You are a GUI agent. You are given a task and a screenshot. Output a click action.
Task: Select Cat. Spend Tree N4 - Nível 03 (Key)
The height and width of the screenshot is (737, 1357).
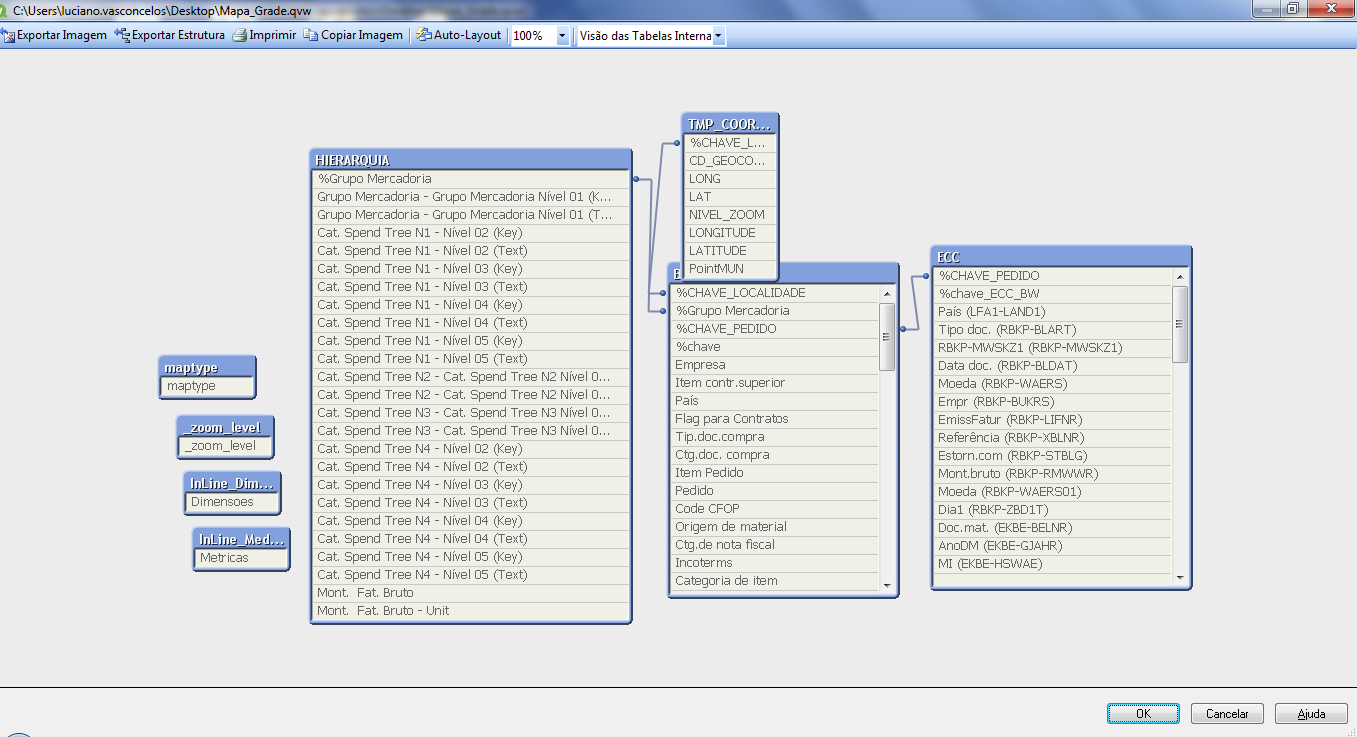471,485
